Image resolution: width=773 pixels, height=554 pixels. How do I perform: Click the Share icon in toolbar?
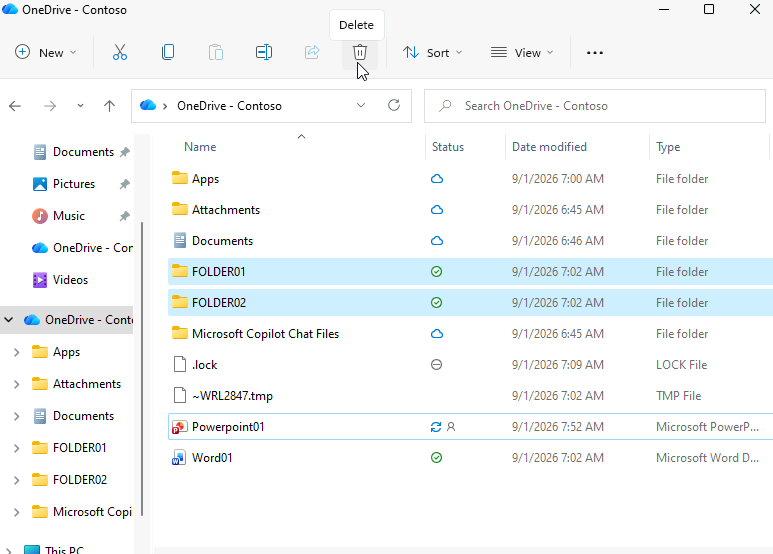tap(312, 52)
